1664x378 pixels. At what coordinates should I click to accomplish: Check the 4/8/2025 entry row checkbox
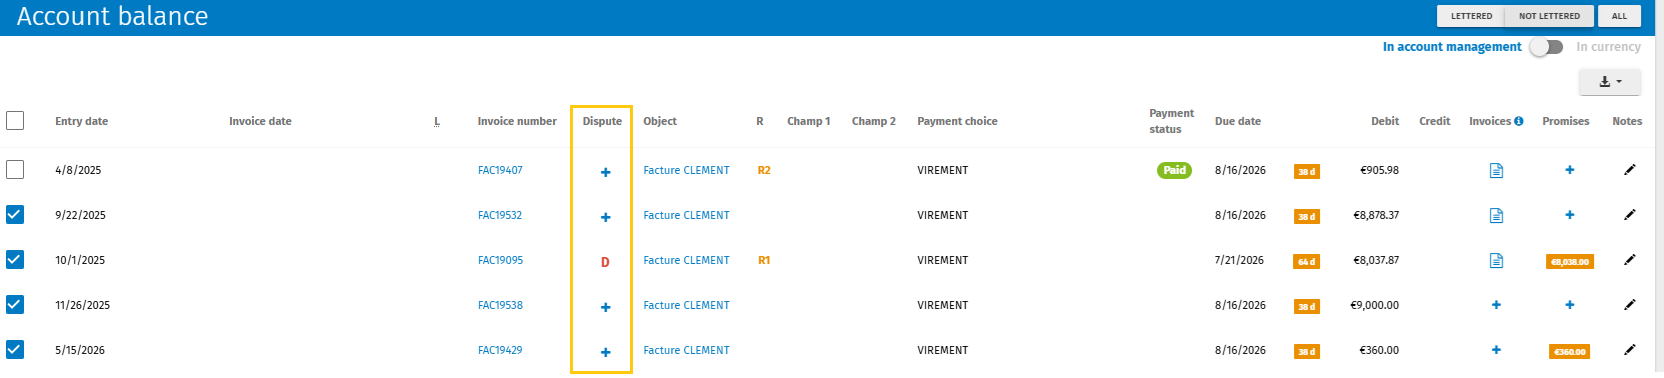[15, 170]
